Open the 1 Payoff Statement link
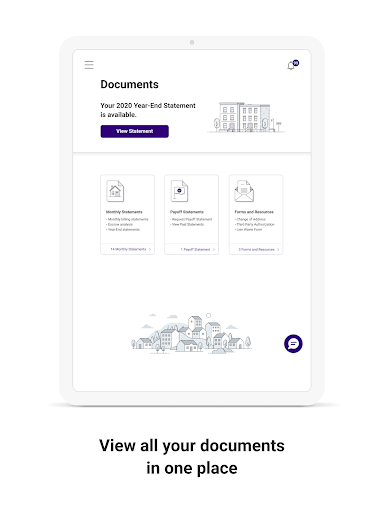Viewport: 384px width, 512px height. tap(195, 249)
